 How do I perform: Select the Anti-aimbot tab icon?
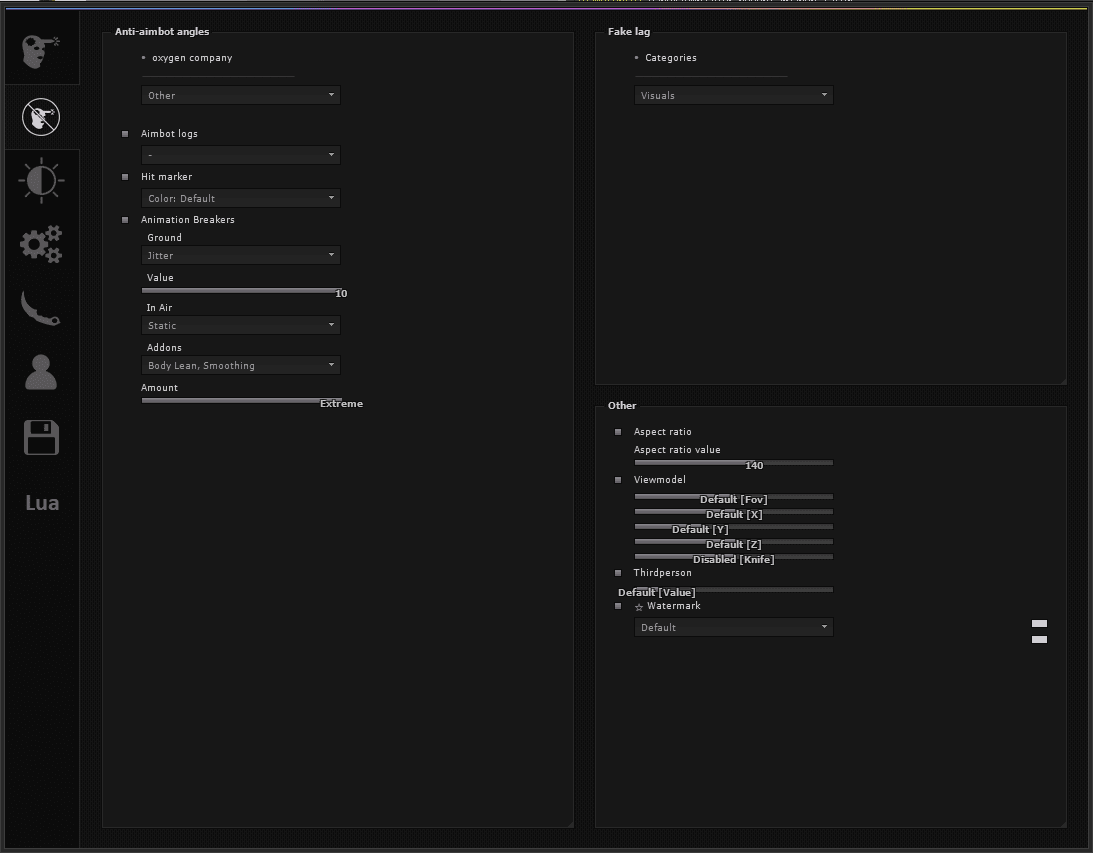(x=41, y=116)
